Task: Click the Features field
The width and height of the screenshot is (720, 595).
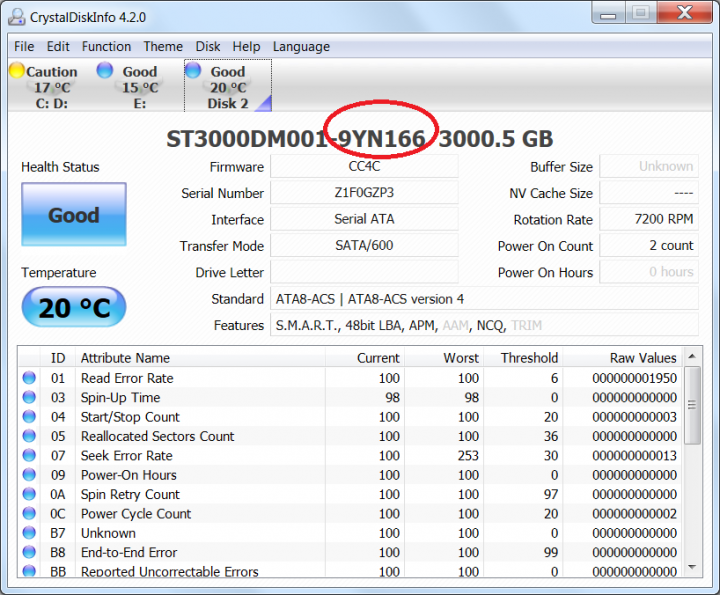Action: 484,325
